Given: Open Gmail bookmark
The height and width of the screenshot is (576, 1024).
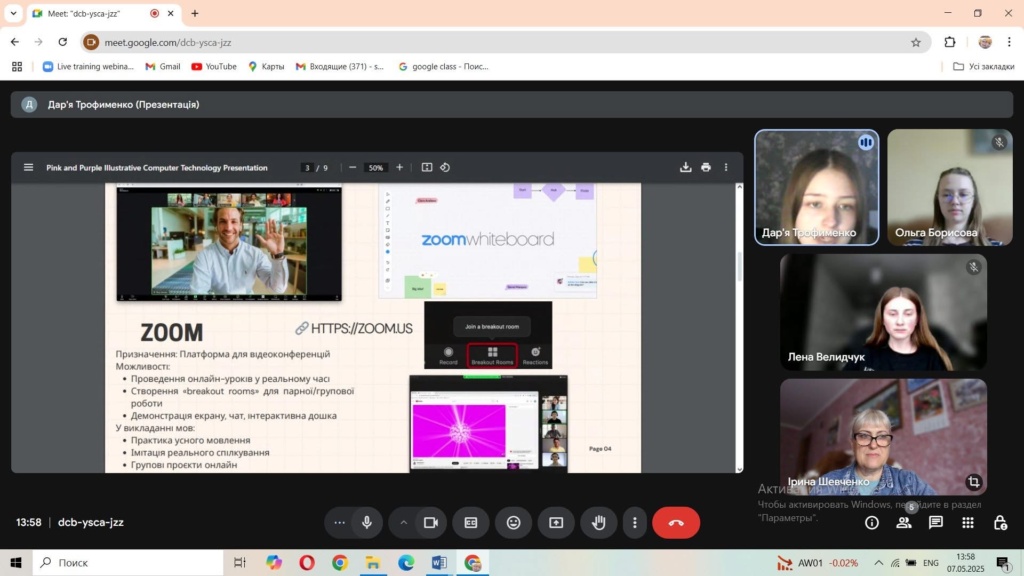Looking at the screenshot, I should point(163,67).
